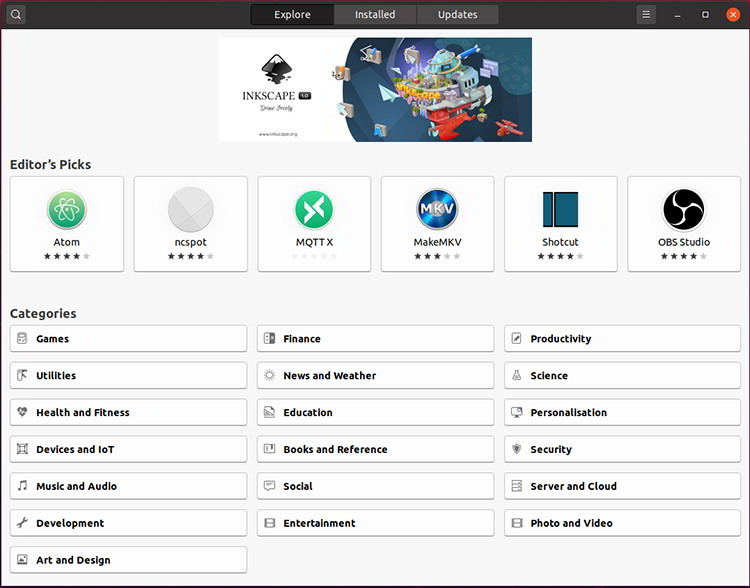
Task: Open the Devices and IoT label
Action: [75, 449]
